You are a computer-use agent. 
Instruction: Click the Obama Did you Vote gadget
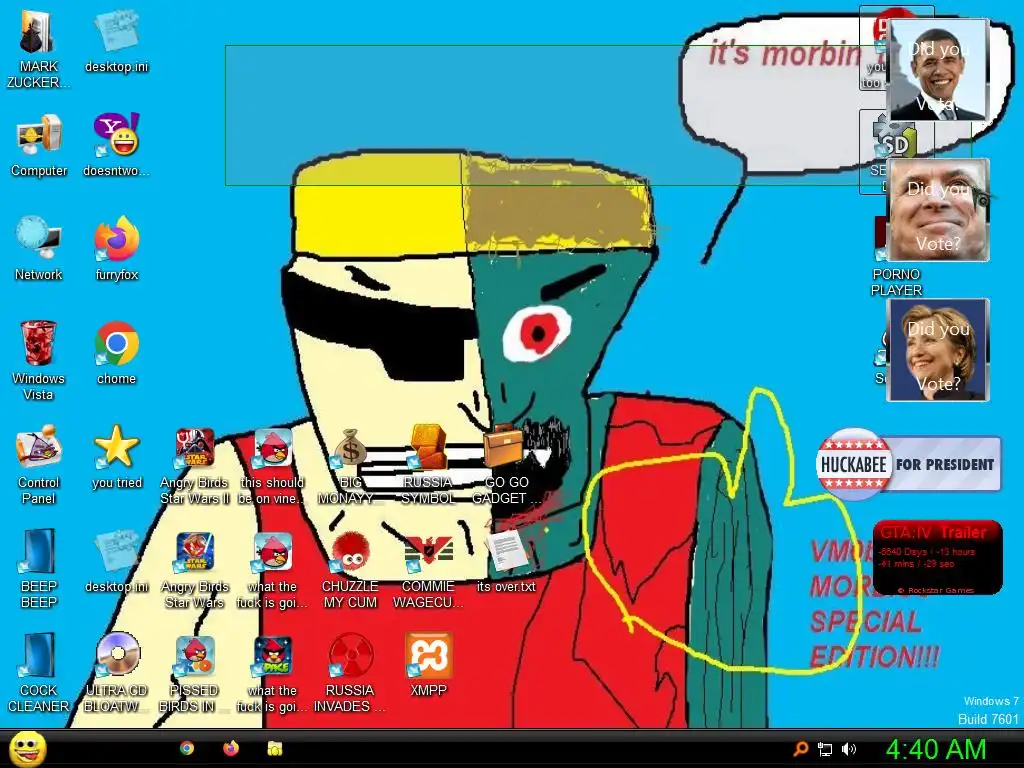938,70
